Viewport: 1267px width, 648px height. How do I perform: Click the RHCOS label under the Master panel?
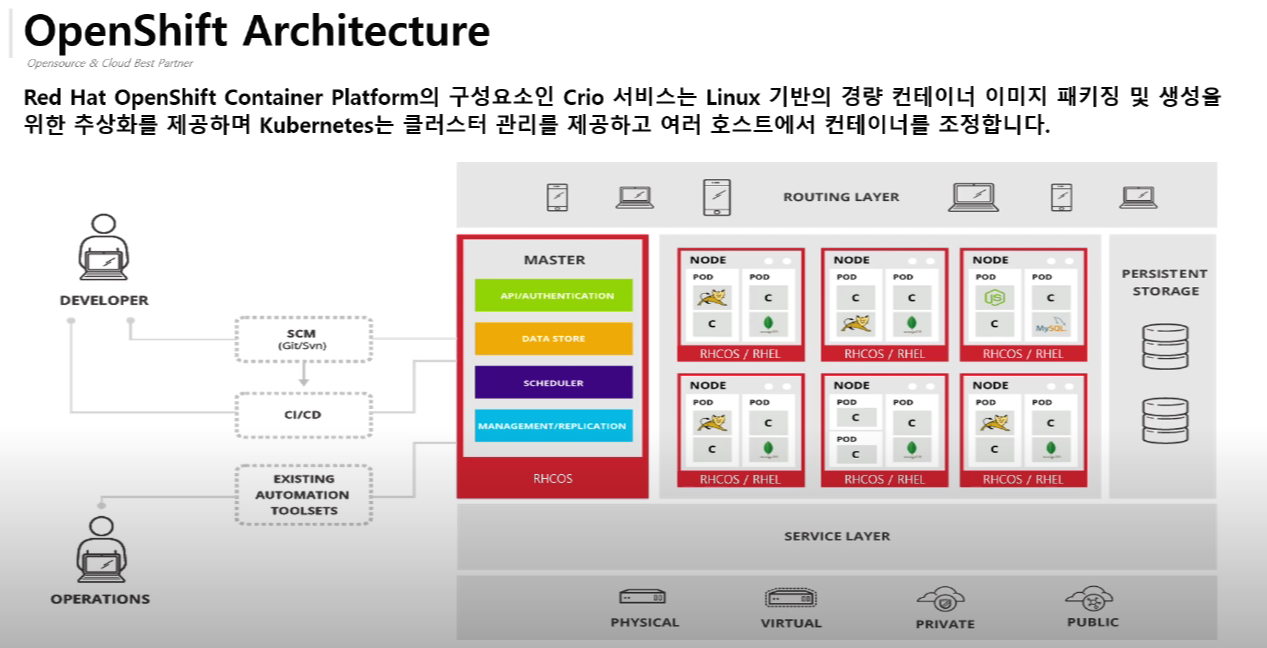pyautogui.click(x=553, y=478)
